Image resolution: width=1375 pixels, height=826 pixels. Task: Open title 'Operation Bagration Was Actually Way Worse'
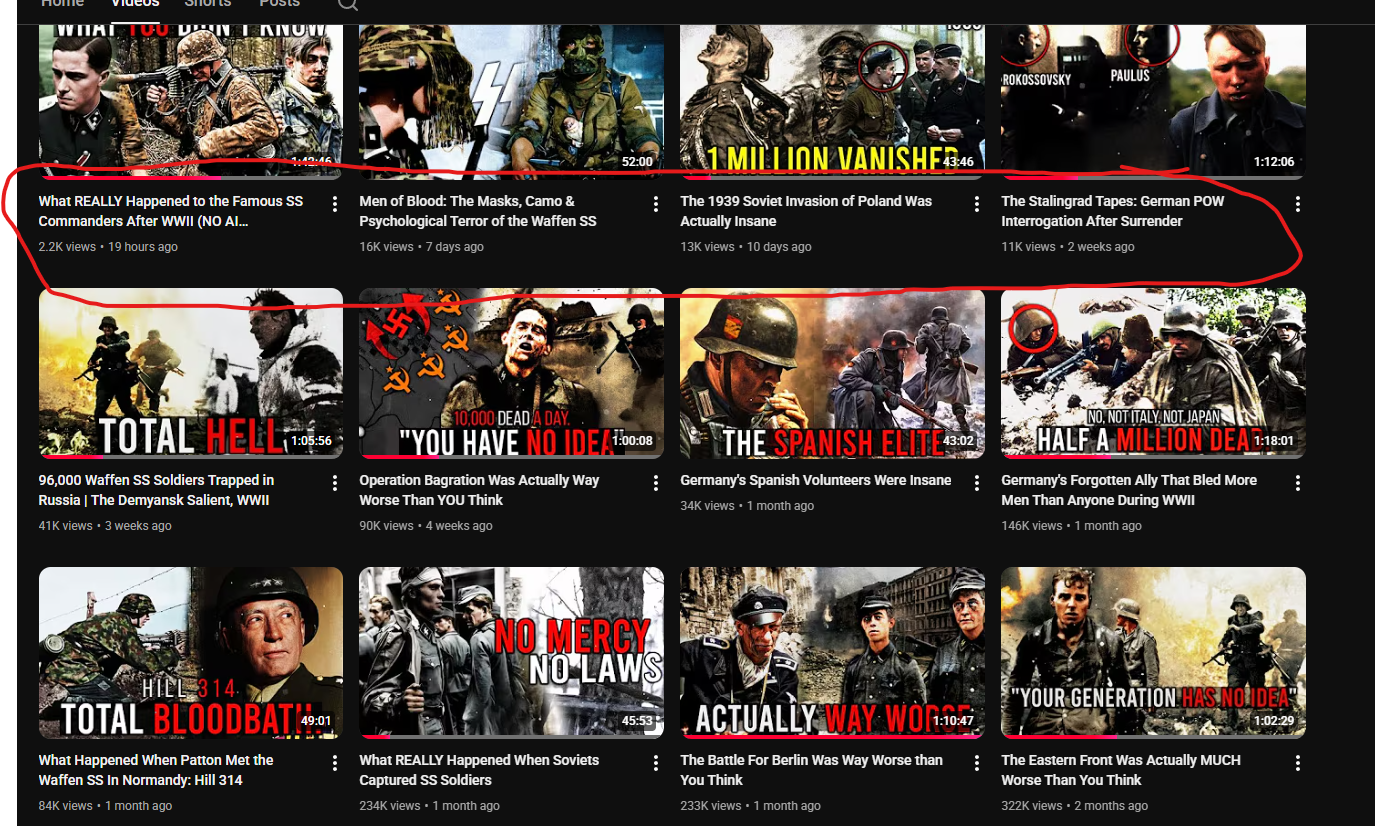click(x=480, y=490)
